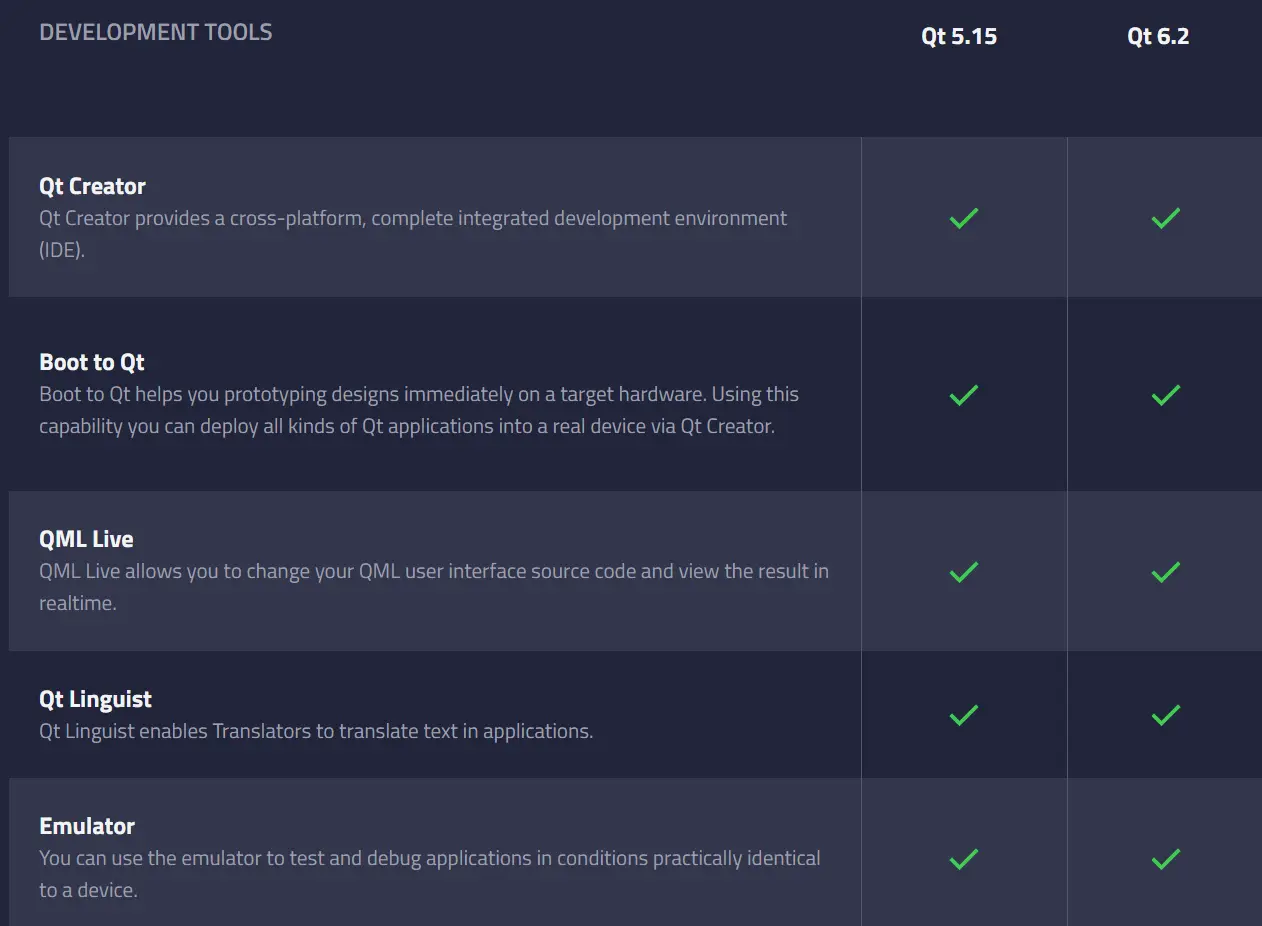Image resolution: width=1262 pixels, height=926 pixels.
Task: Select the Qt Linguist row title
Action: click(96, 699)
